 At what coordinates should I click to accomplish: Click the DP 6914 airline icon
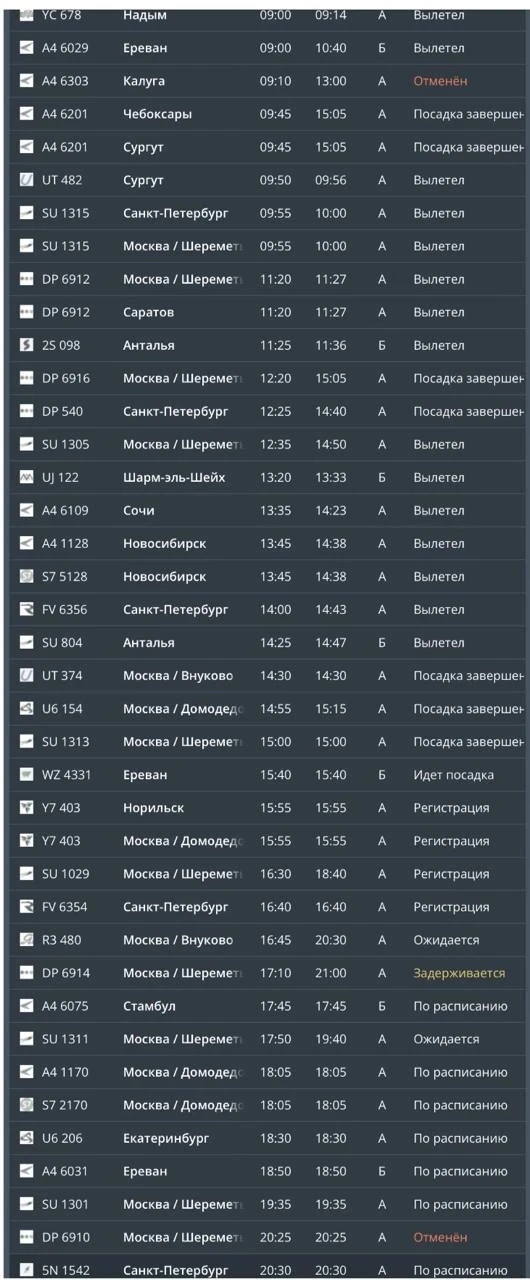27,972
